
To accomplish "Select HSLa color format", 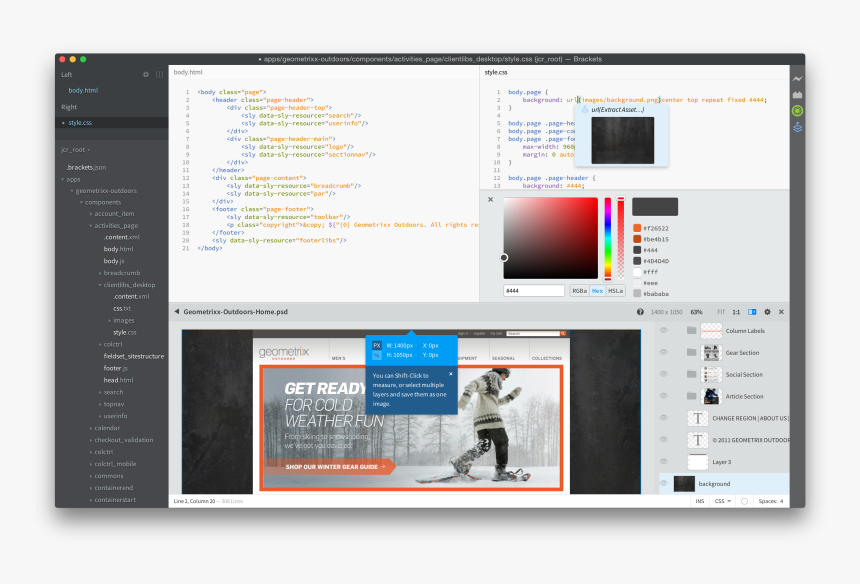I will click(615, 291).
